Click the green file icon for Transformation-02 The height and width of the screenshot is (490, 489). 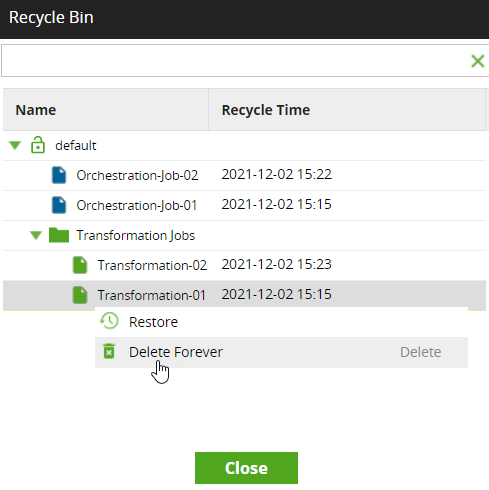tap(80, 265)
